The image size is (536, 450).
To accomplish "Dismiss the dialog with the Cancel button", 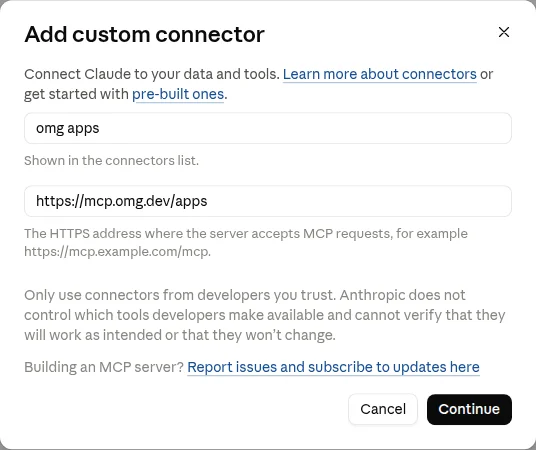I will [383, 409].
